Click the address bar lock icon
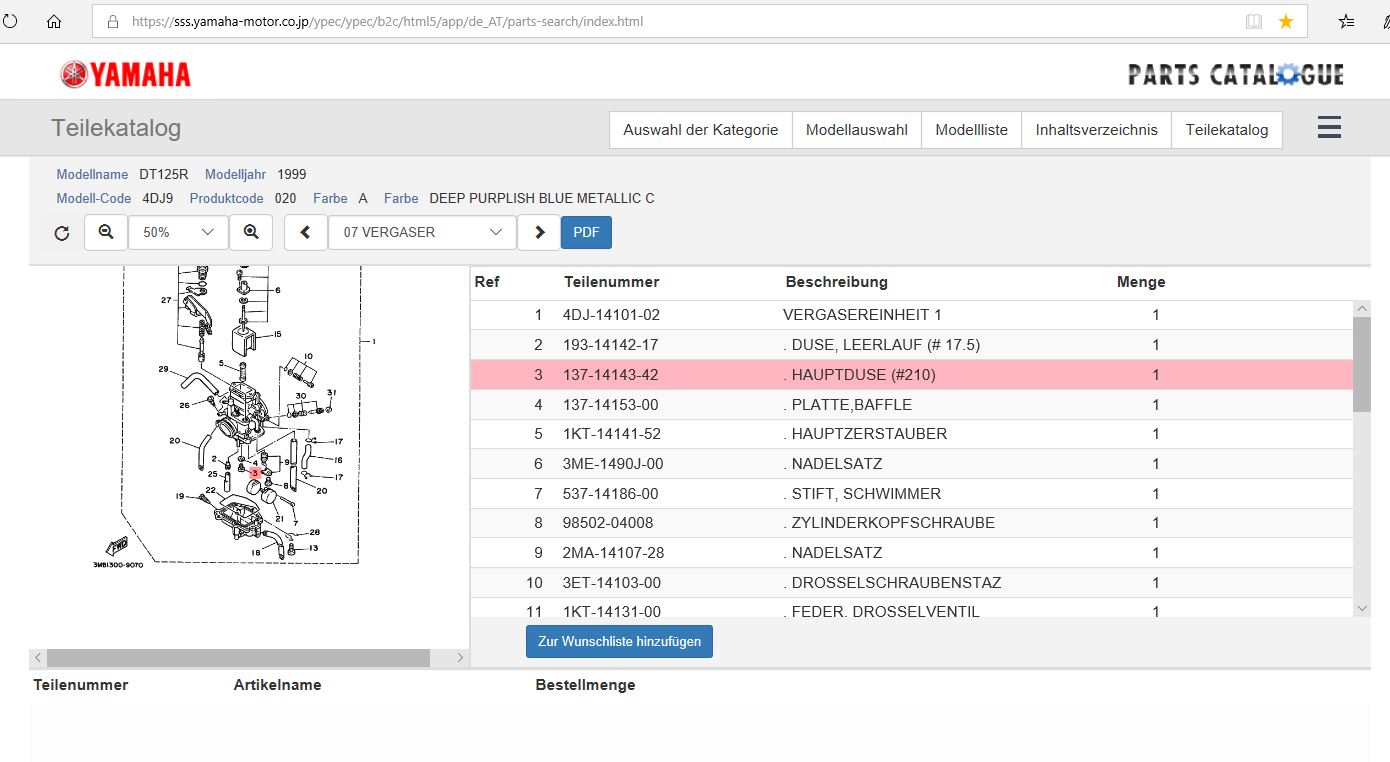Image resolution: width=1390 pixels, height=762 pixels. 112,21
